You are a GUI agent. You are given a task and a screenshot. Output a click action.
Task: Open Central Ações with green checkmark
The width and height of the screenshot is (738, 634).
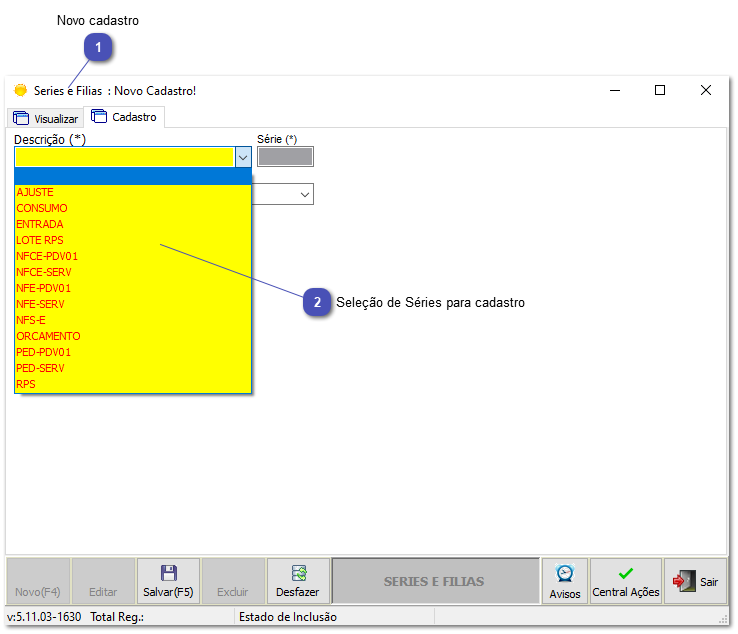626,581
